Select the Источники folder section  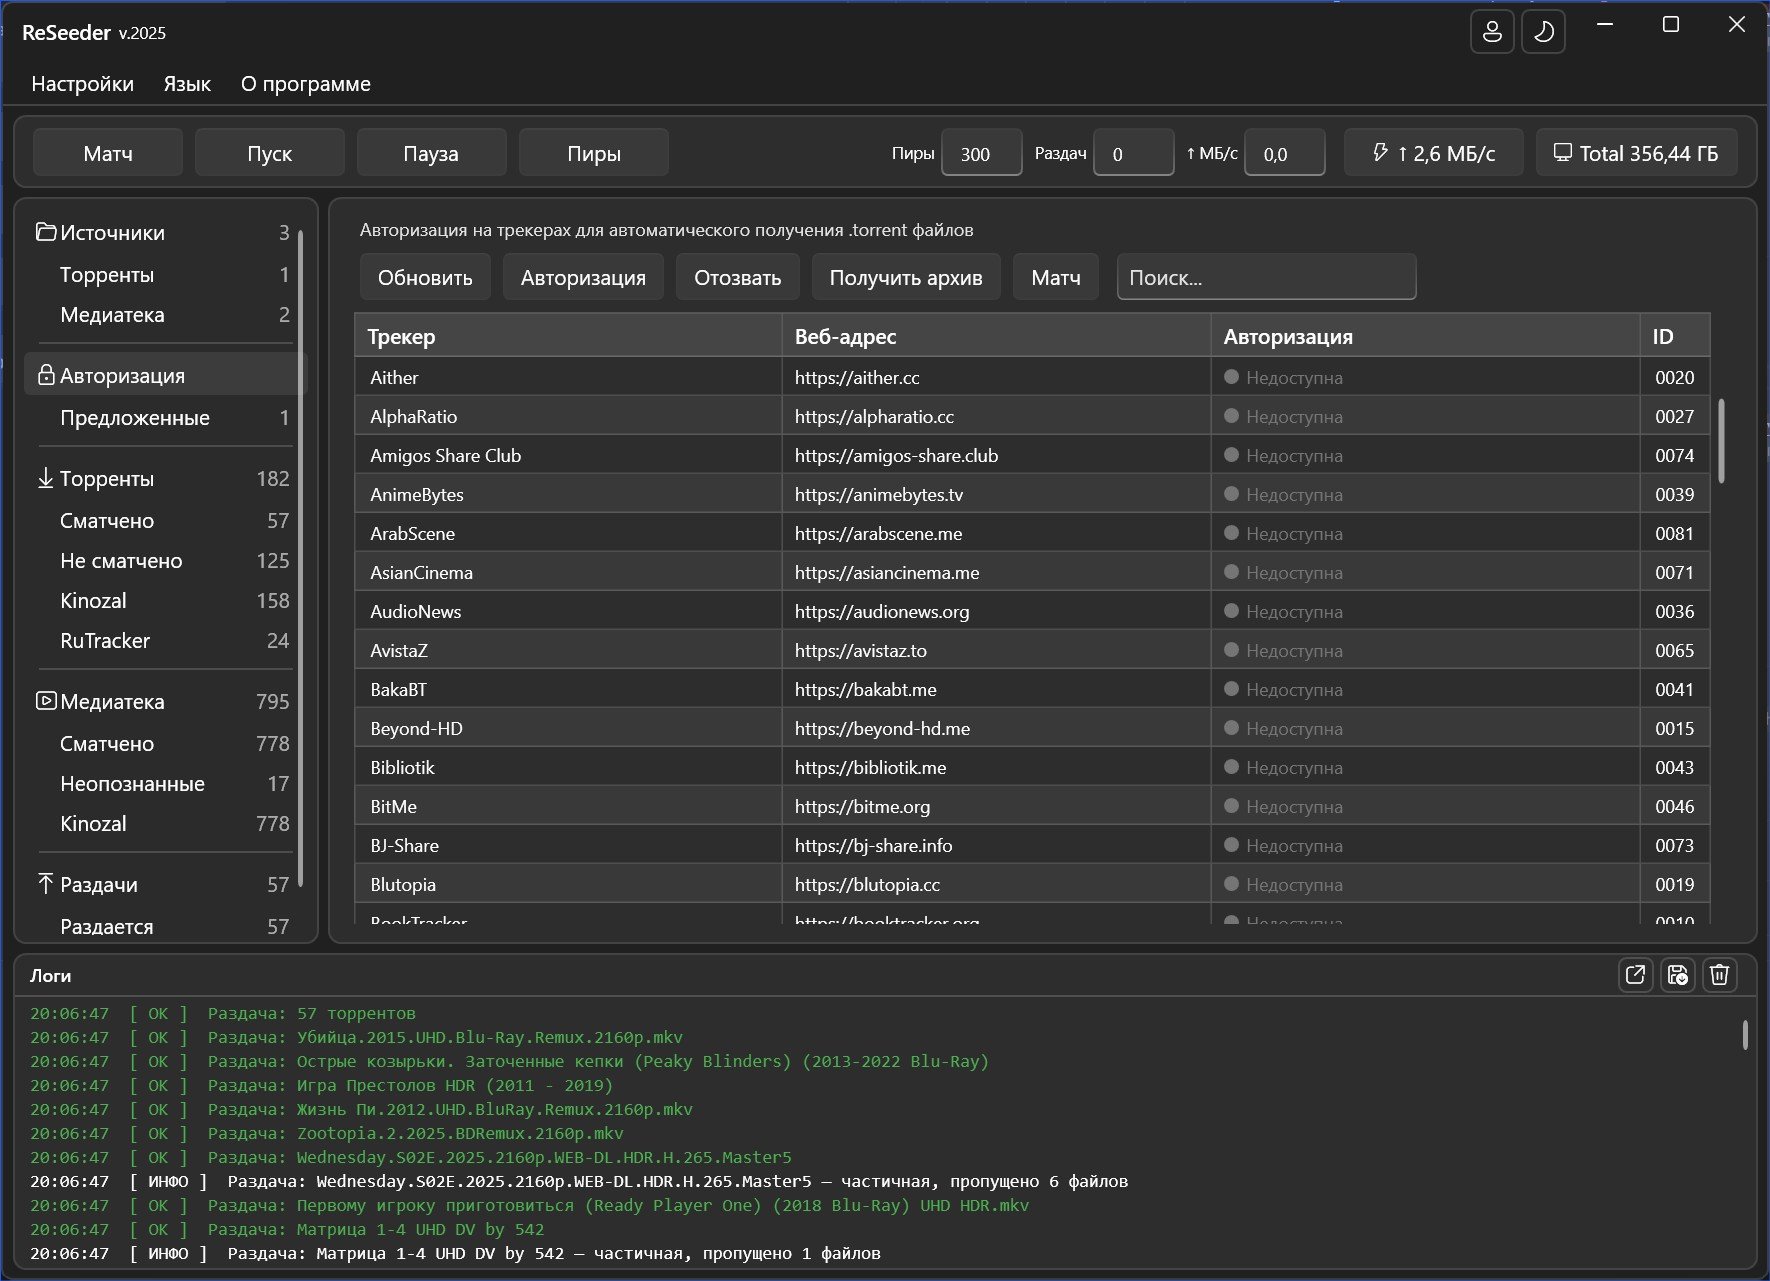coord(112,233)
